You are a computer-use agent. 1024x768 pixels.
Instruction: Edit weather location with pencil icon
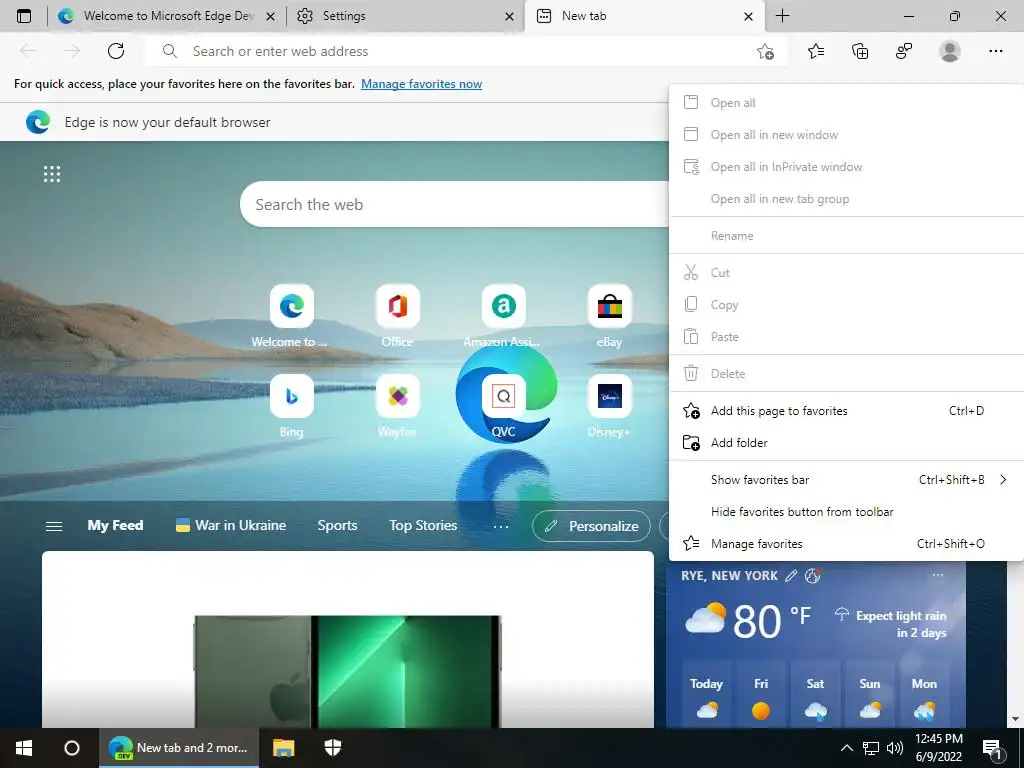point(791,575)
